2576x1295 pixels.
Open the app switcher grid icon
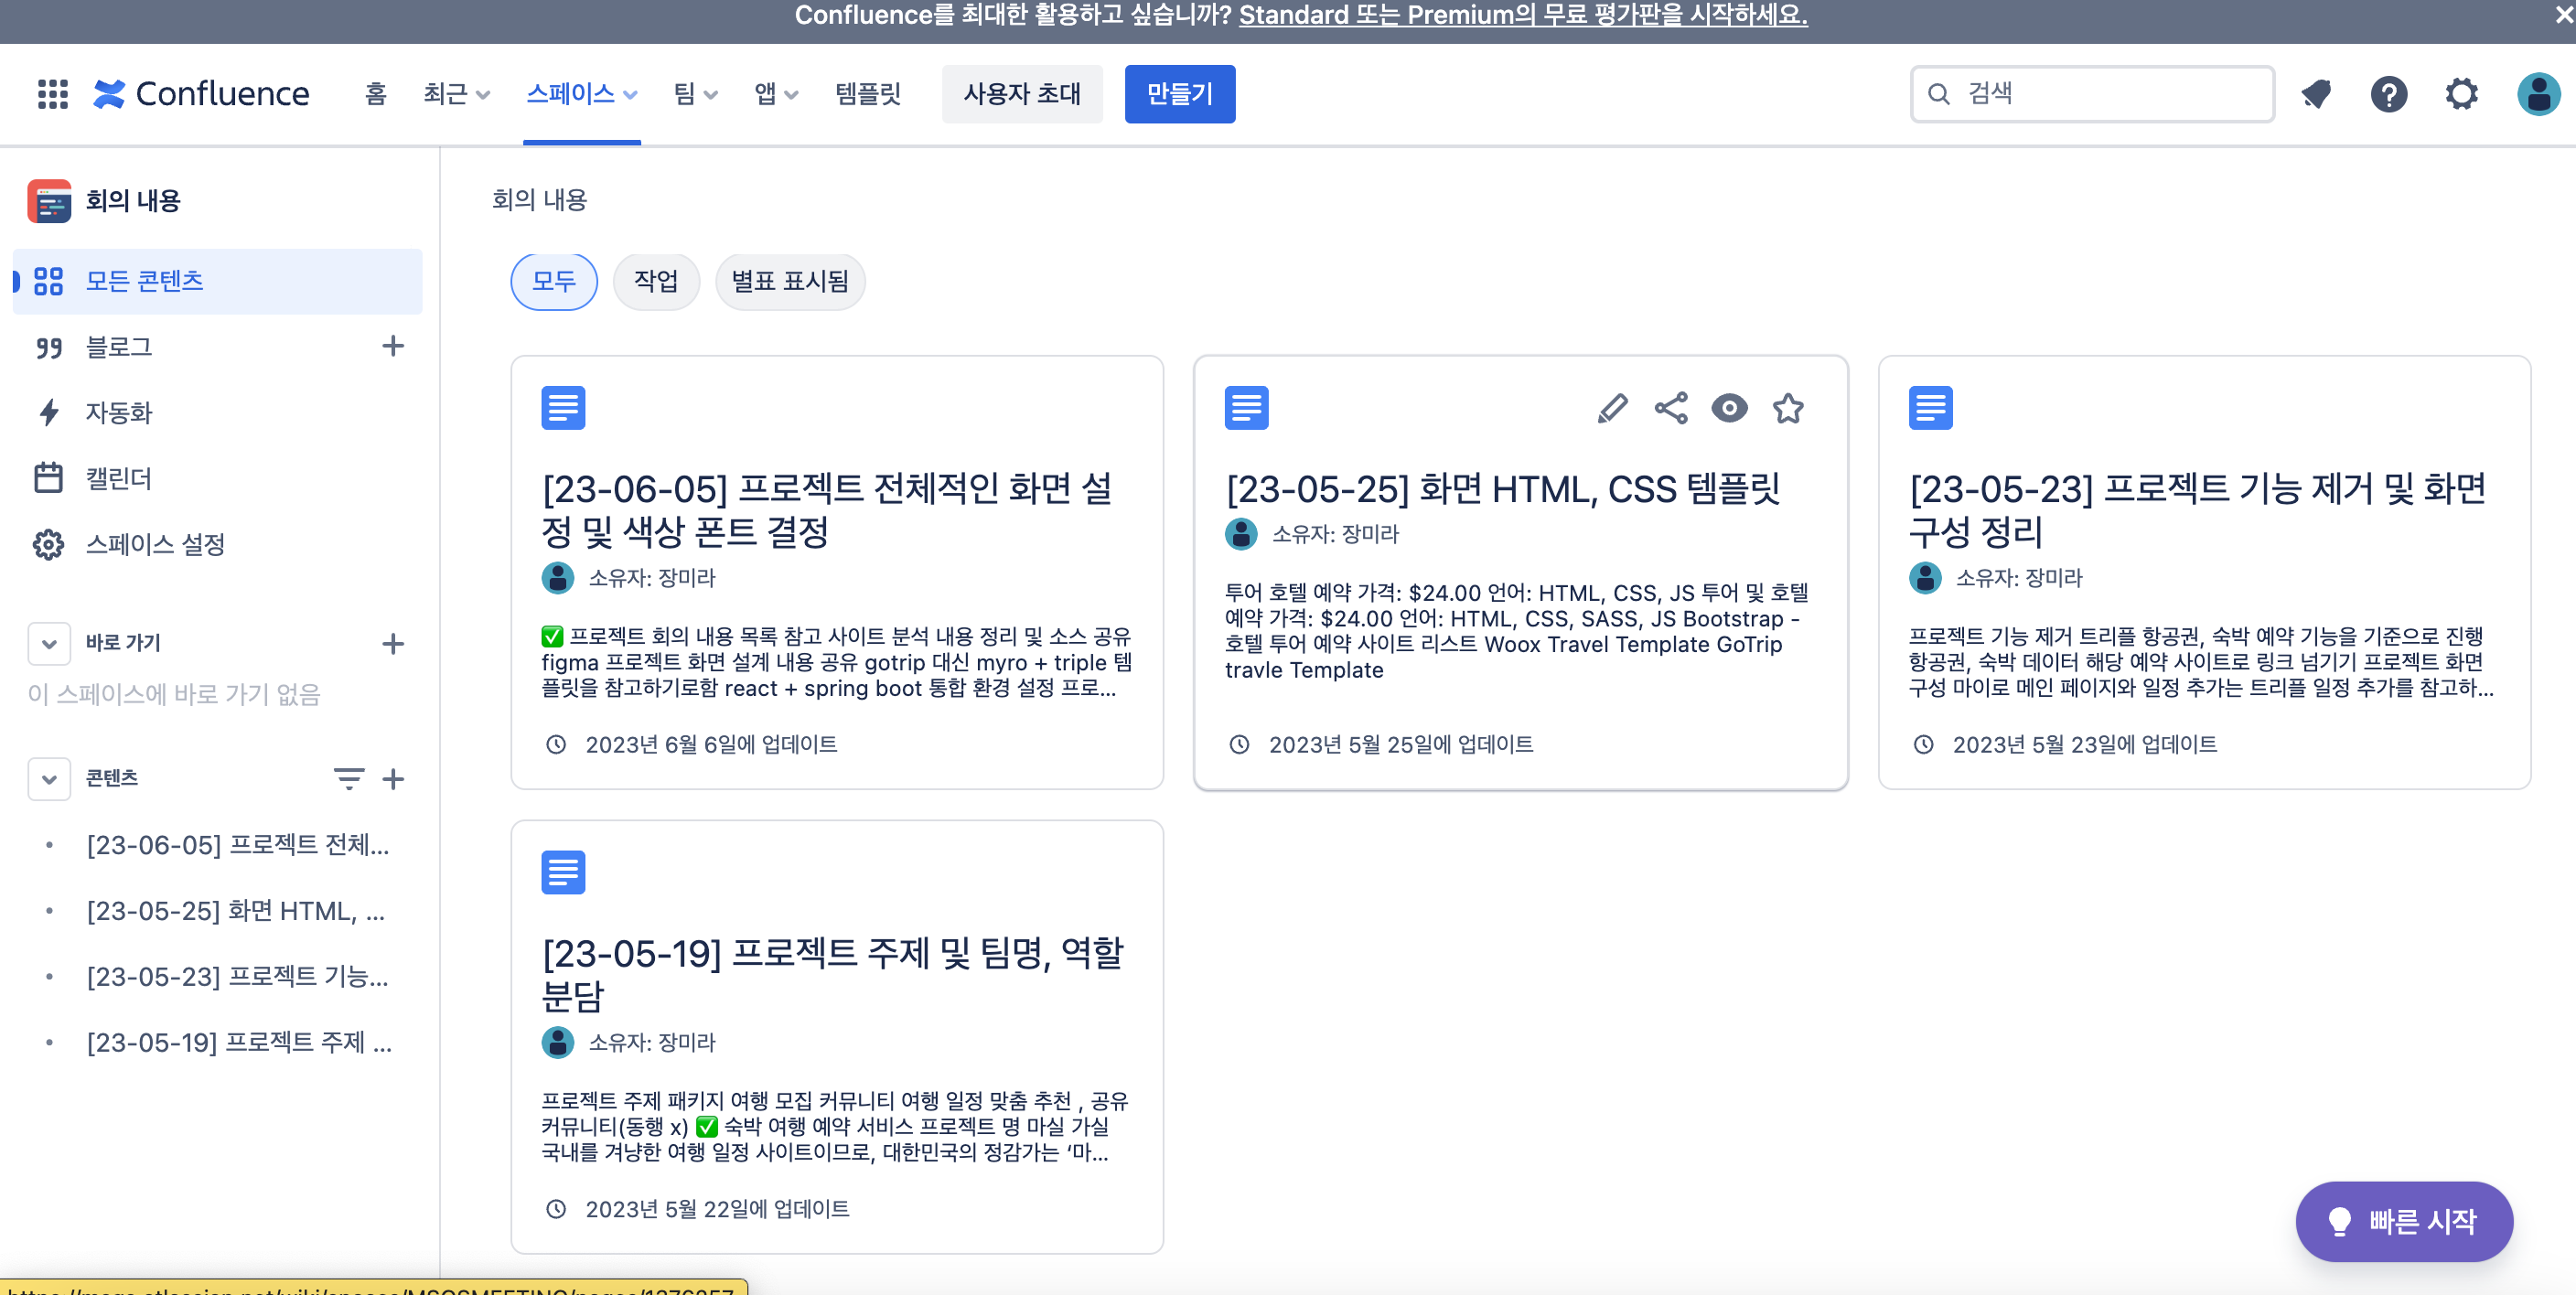point(52,94)
